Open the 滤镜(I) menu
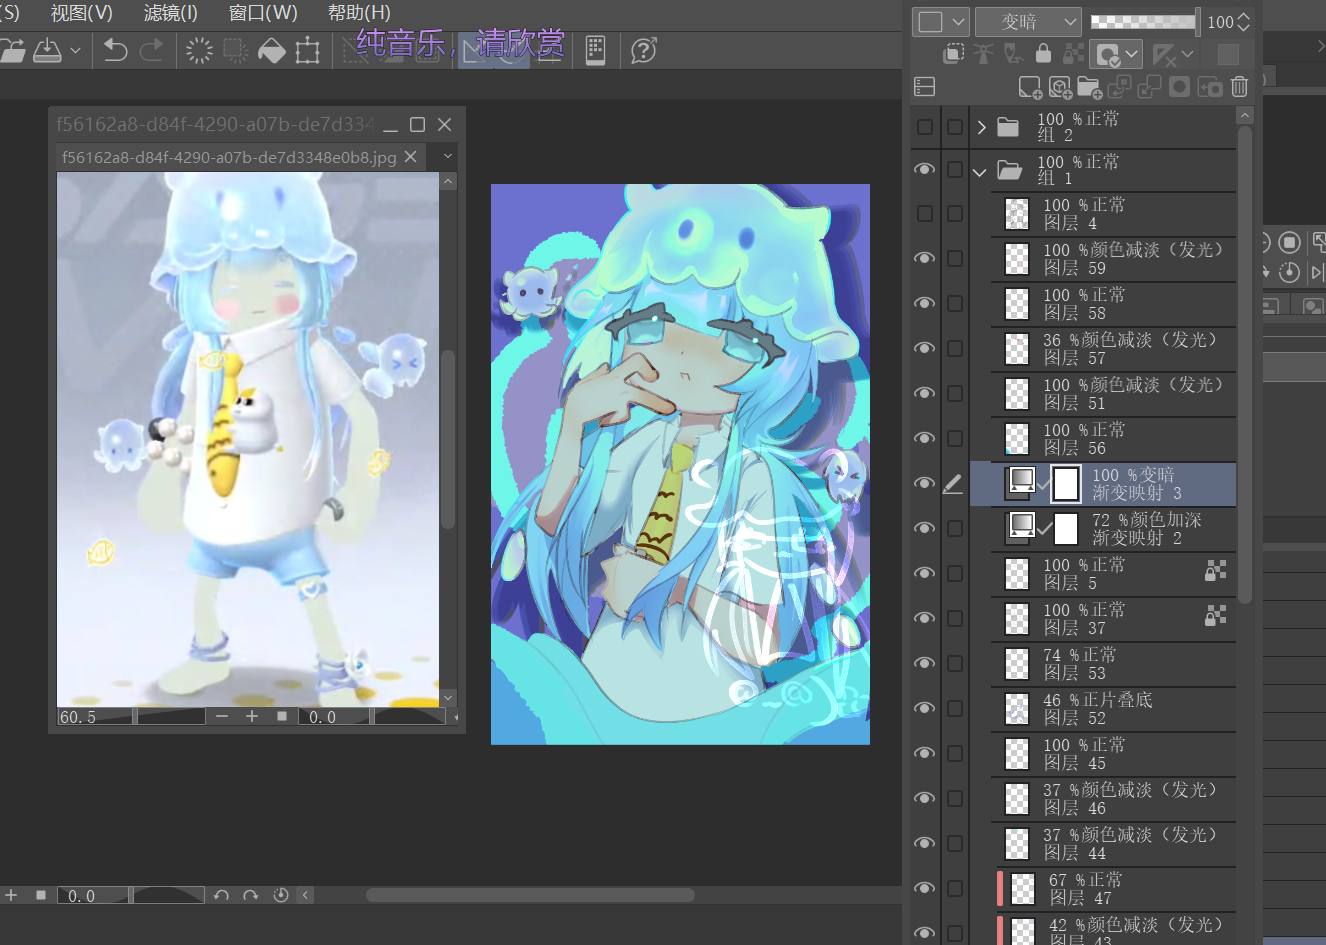The height and width of the screenshot is (945, 1326). pos(170,13)
